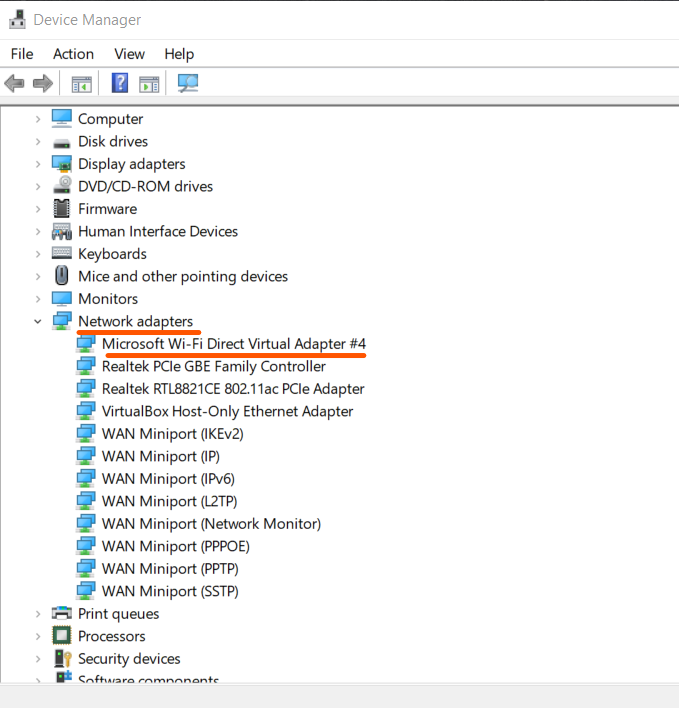The image size is (679, 708).
Task: Select the Print queues label
Action: [119, 614]
